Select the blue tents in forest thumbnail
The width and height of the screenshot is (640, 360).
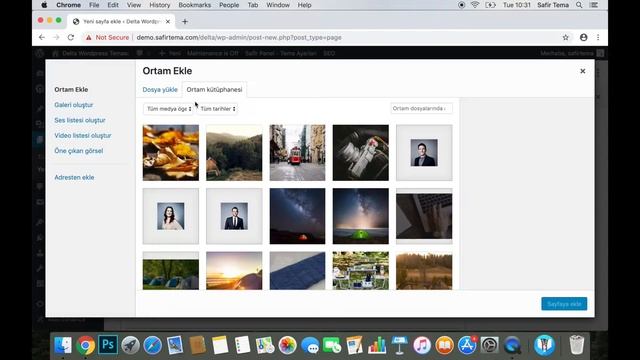(171, 271)
